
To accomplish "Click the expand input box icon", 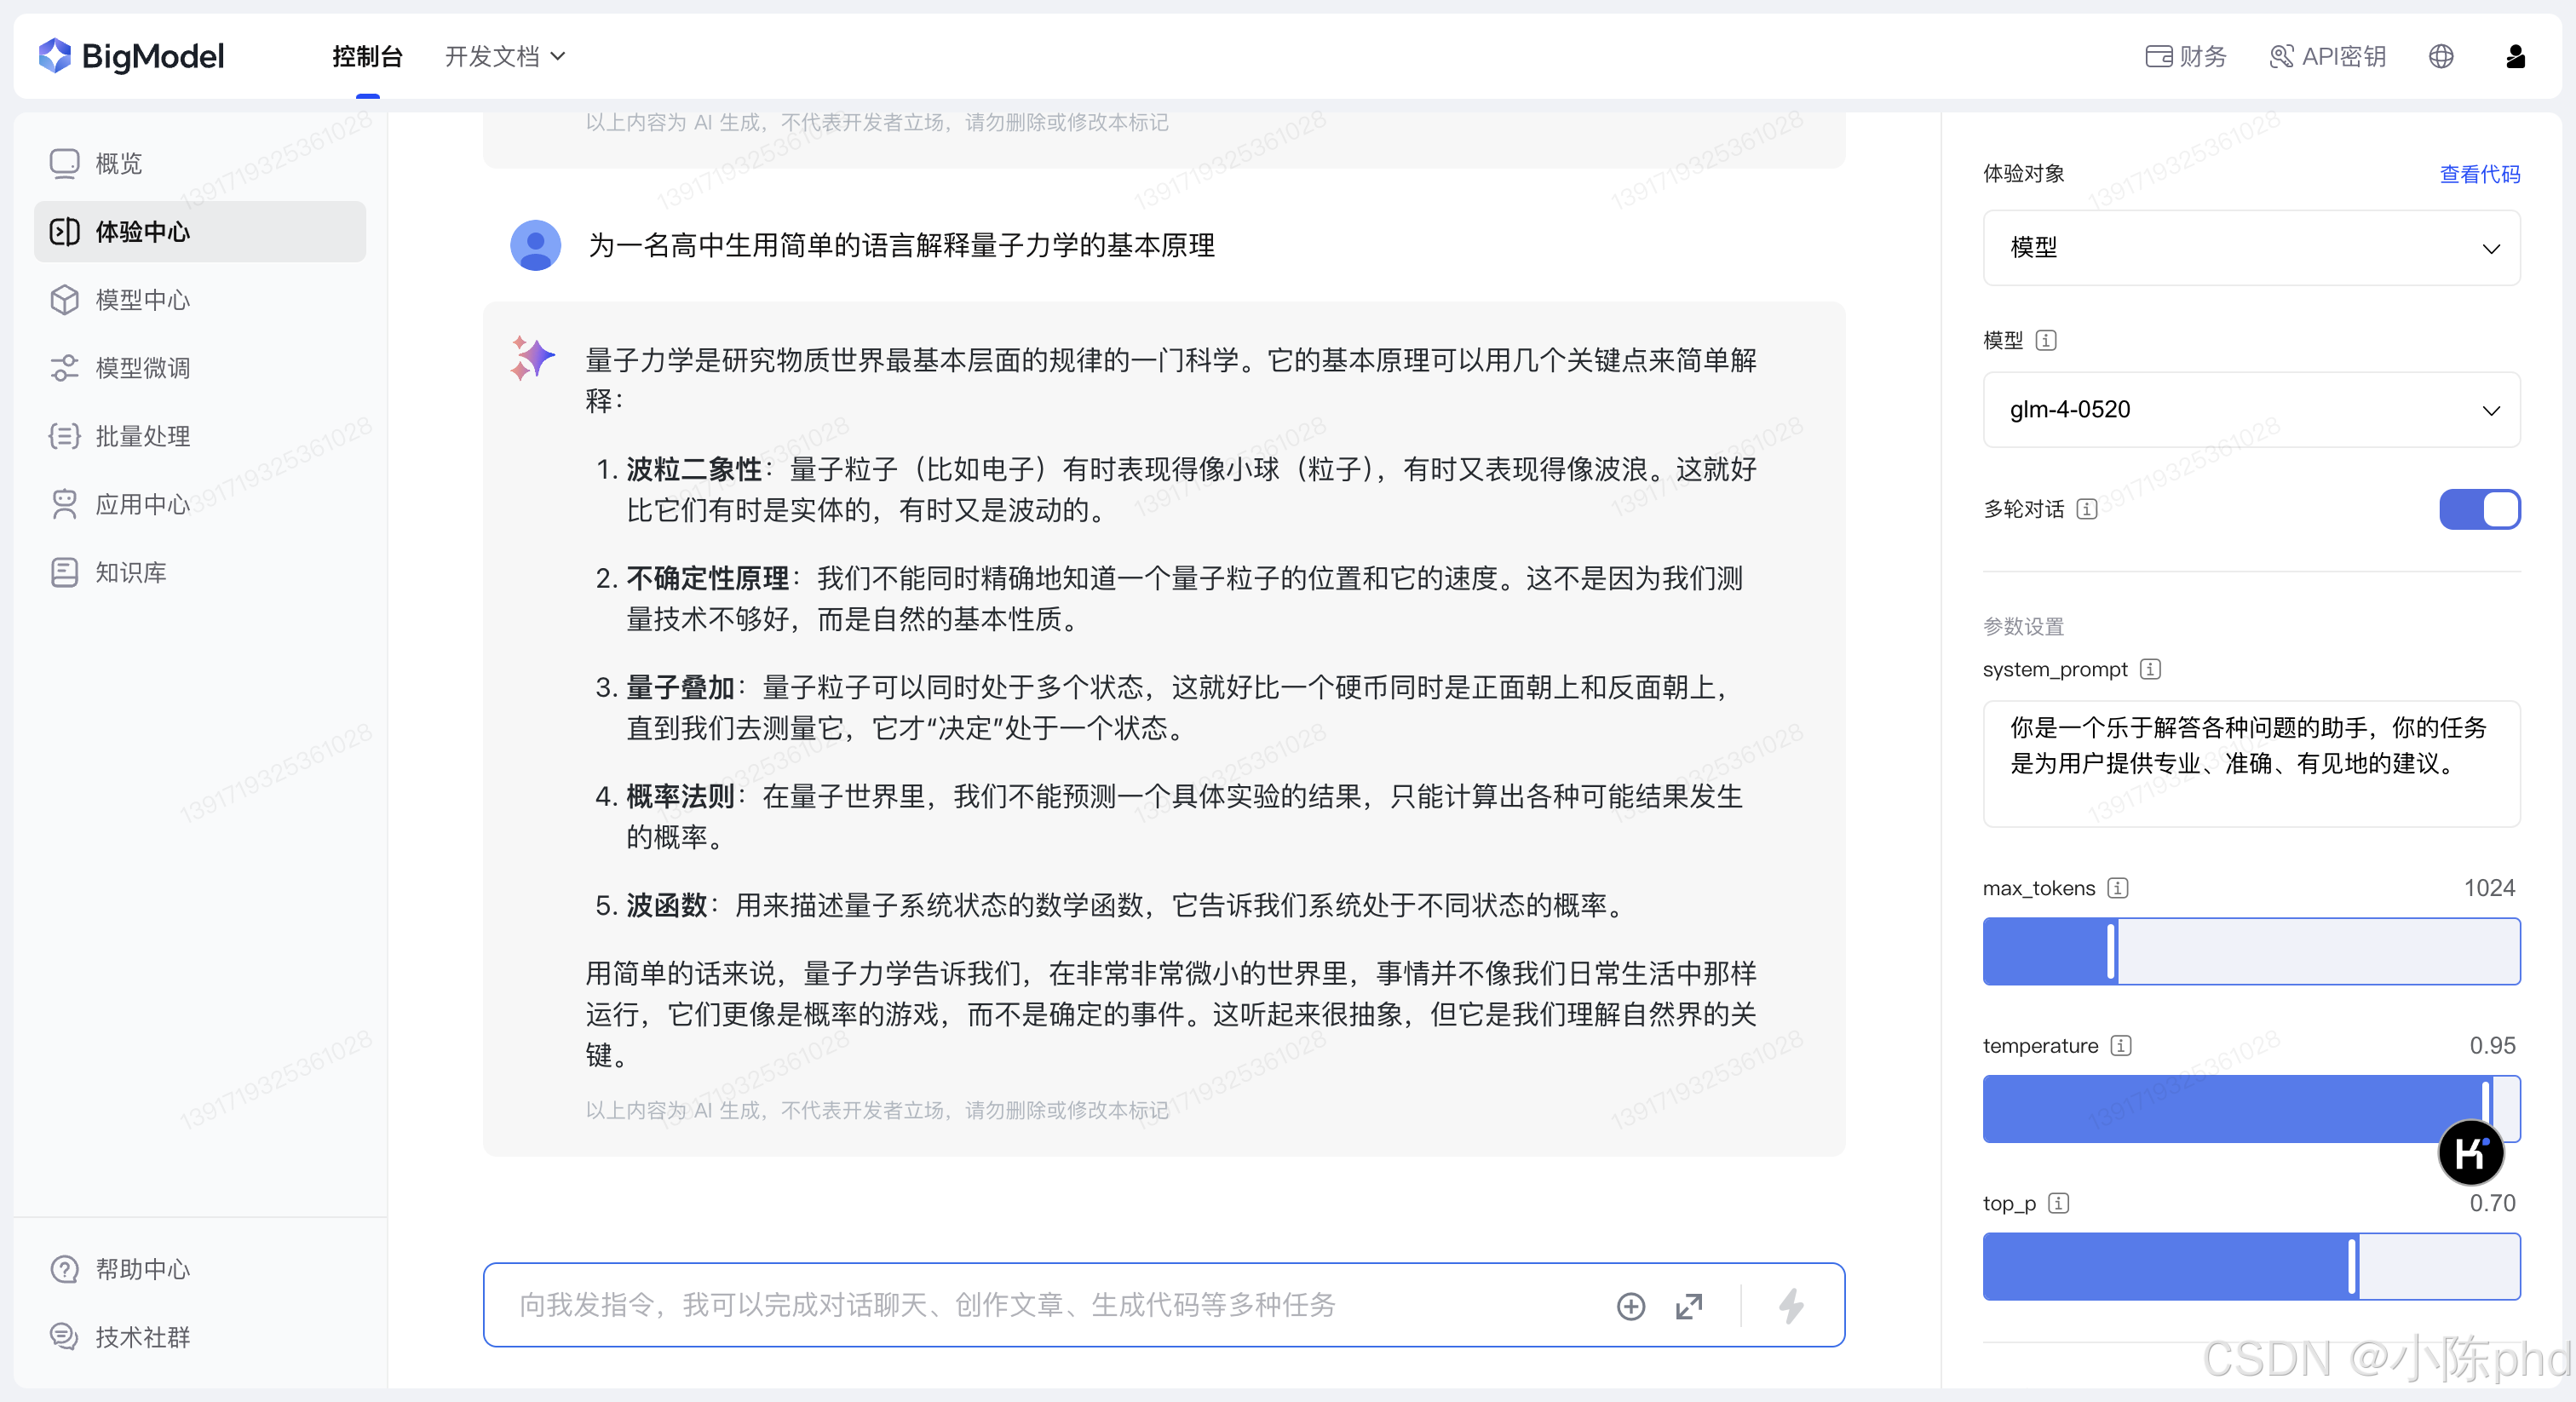I will (1689, 1306).
